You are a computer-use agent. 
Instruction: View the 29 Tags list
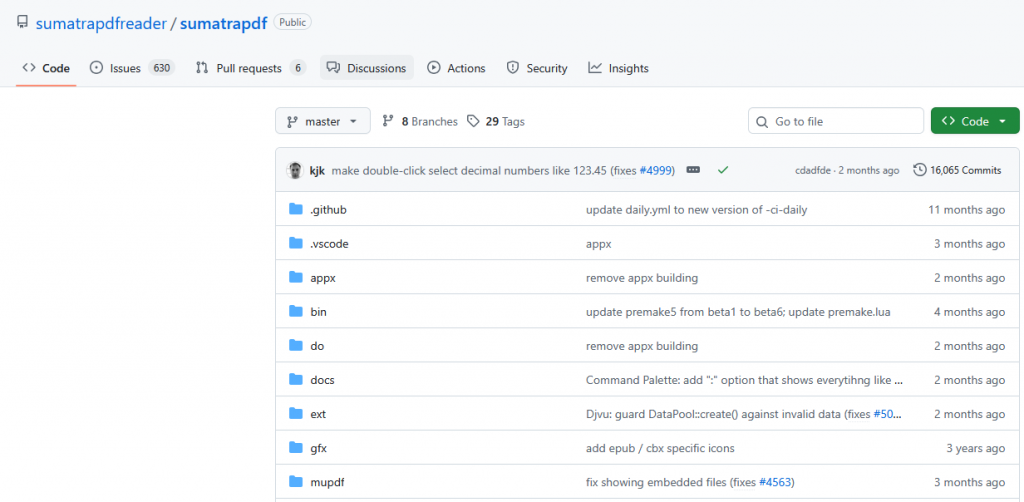(495, 121)
